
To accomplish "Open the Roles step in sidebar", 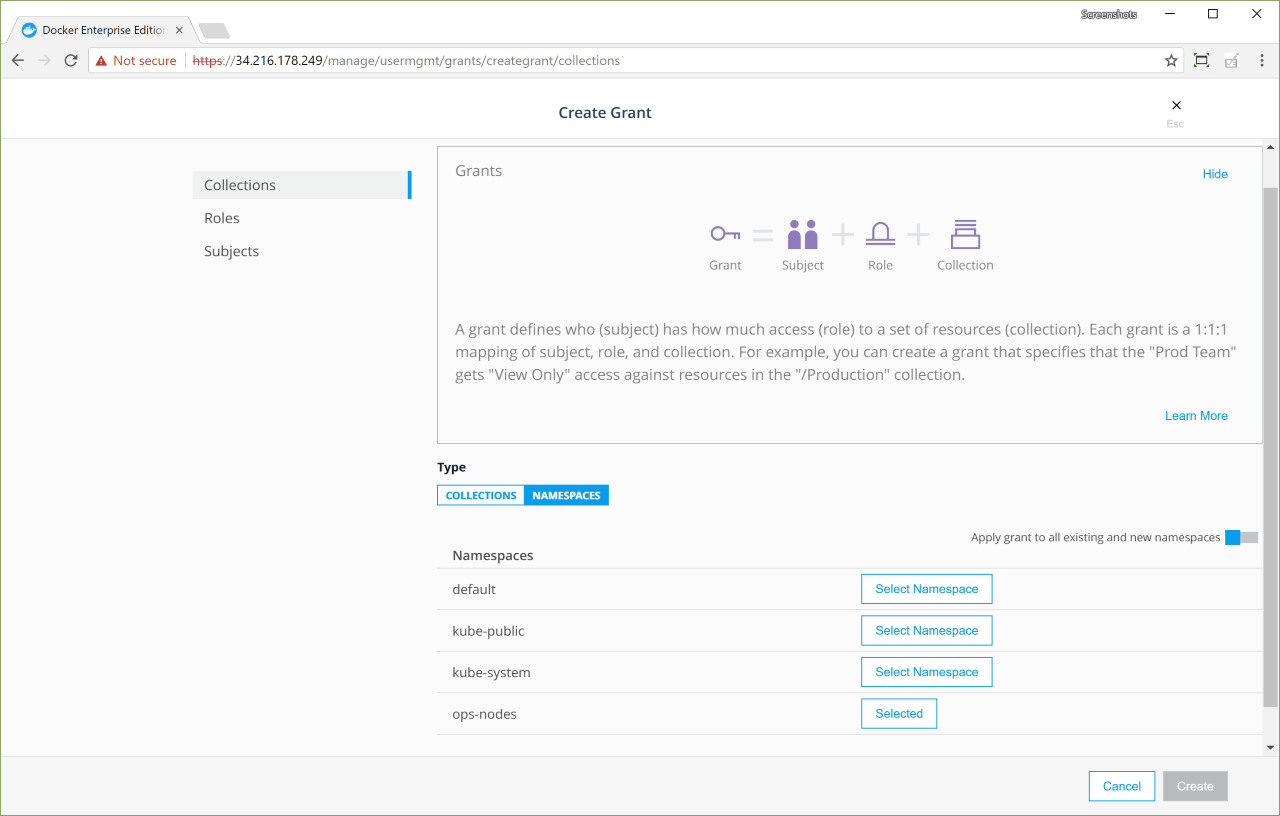I will [222, 218].
